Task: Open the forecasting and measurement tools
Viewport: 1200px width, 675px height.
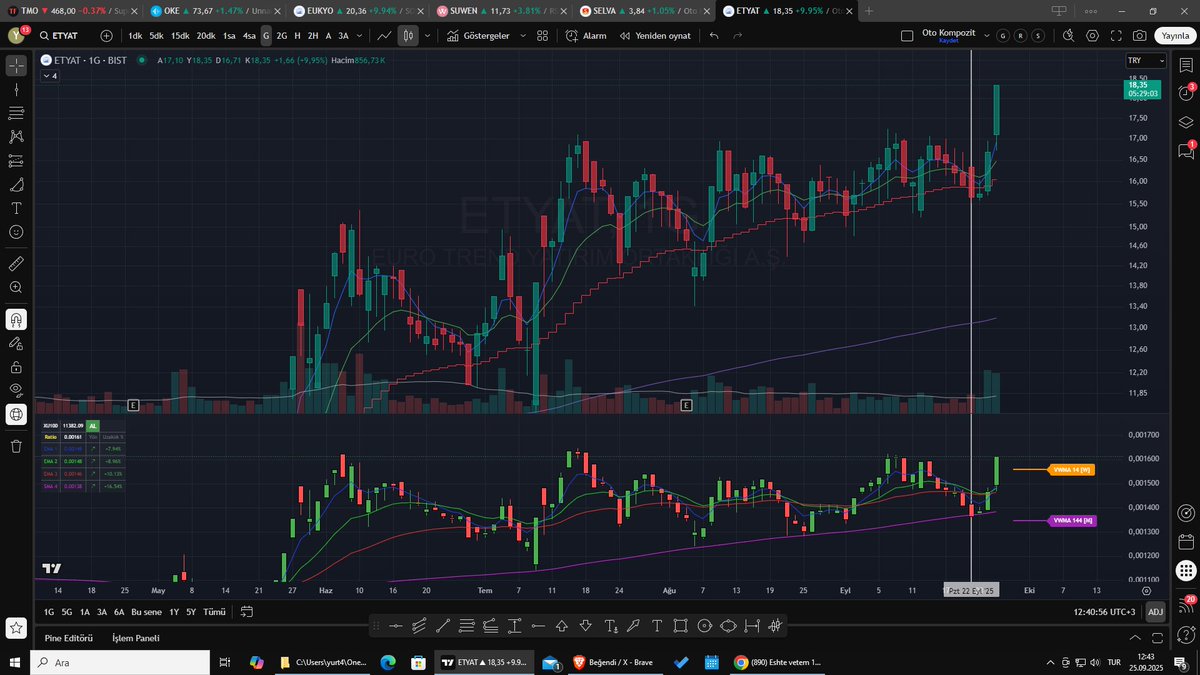Action: pyautogui.click(x=16, y=160)
